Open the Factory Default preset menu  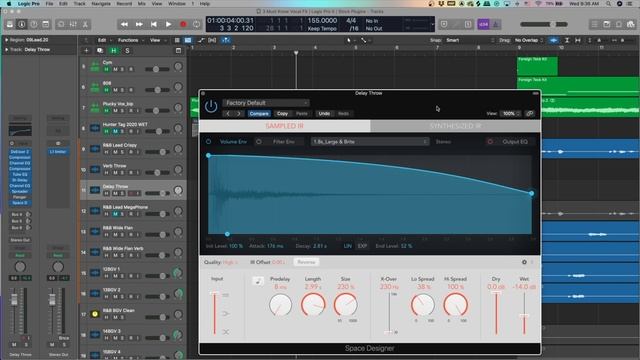click(x=265, y=103)
